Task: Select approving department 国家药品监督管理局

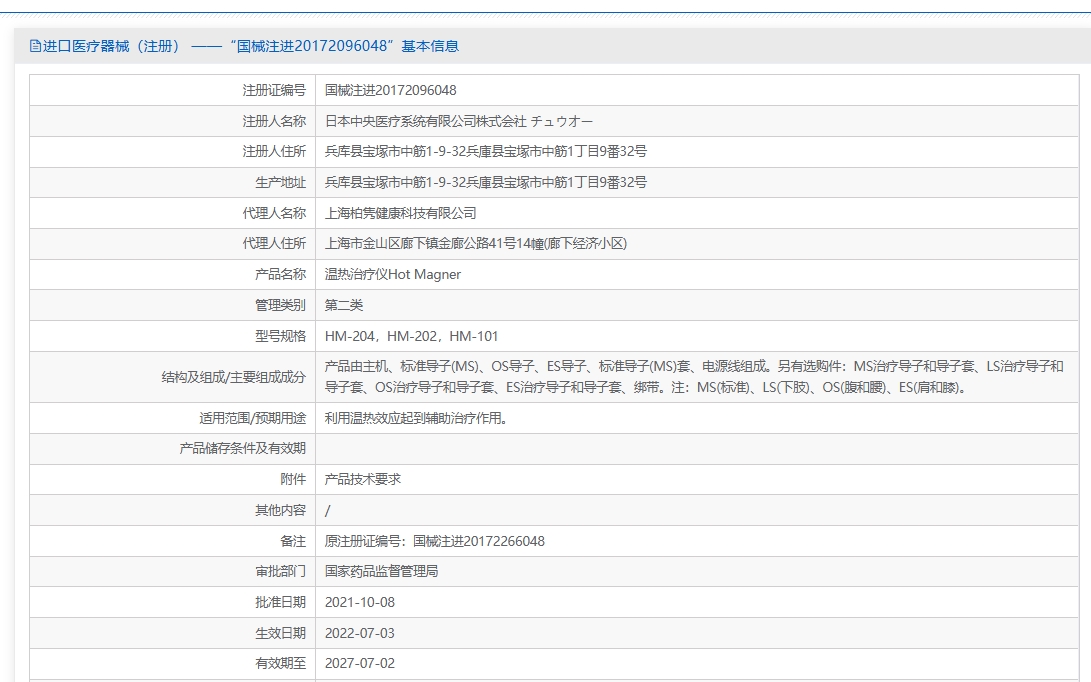Action: (381, 571)
